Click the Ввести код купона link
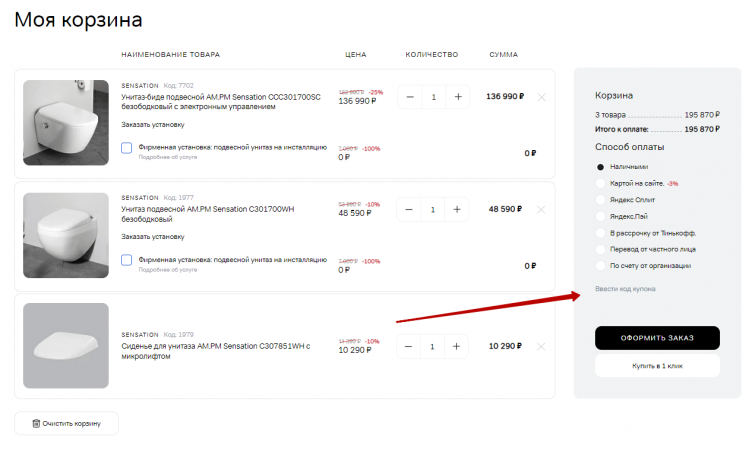752x456 pixels. [625, 289]
